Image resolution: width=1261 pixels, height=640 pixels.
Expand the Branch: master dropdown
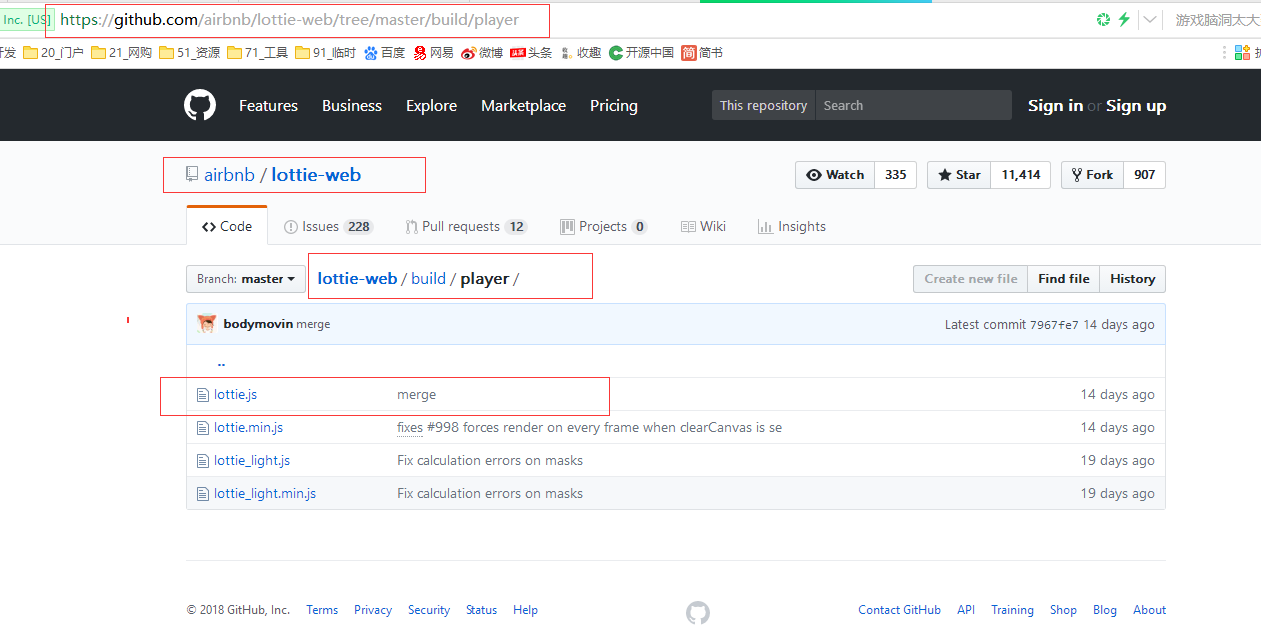point(246,279)
